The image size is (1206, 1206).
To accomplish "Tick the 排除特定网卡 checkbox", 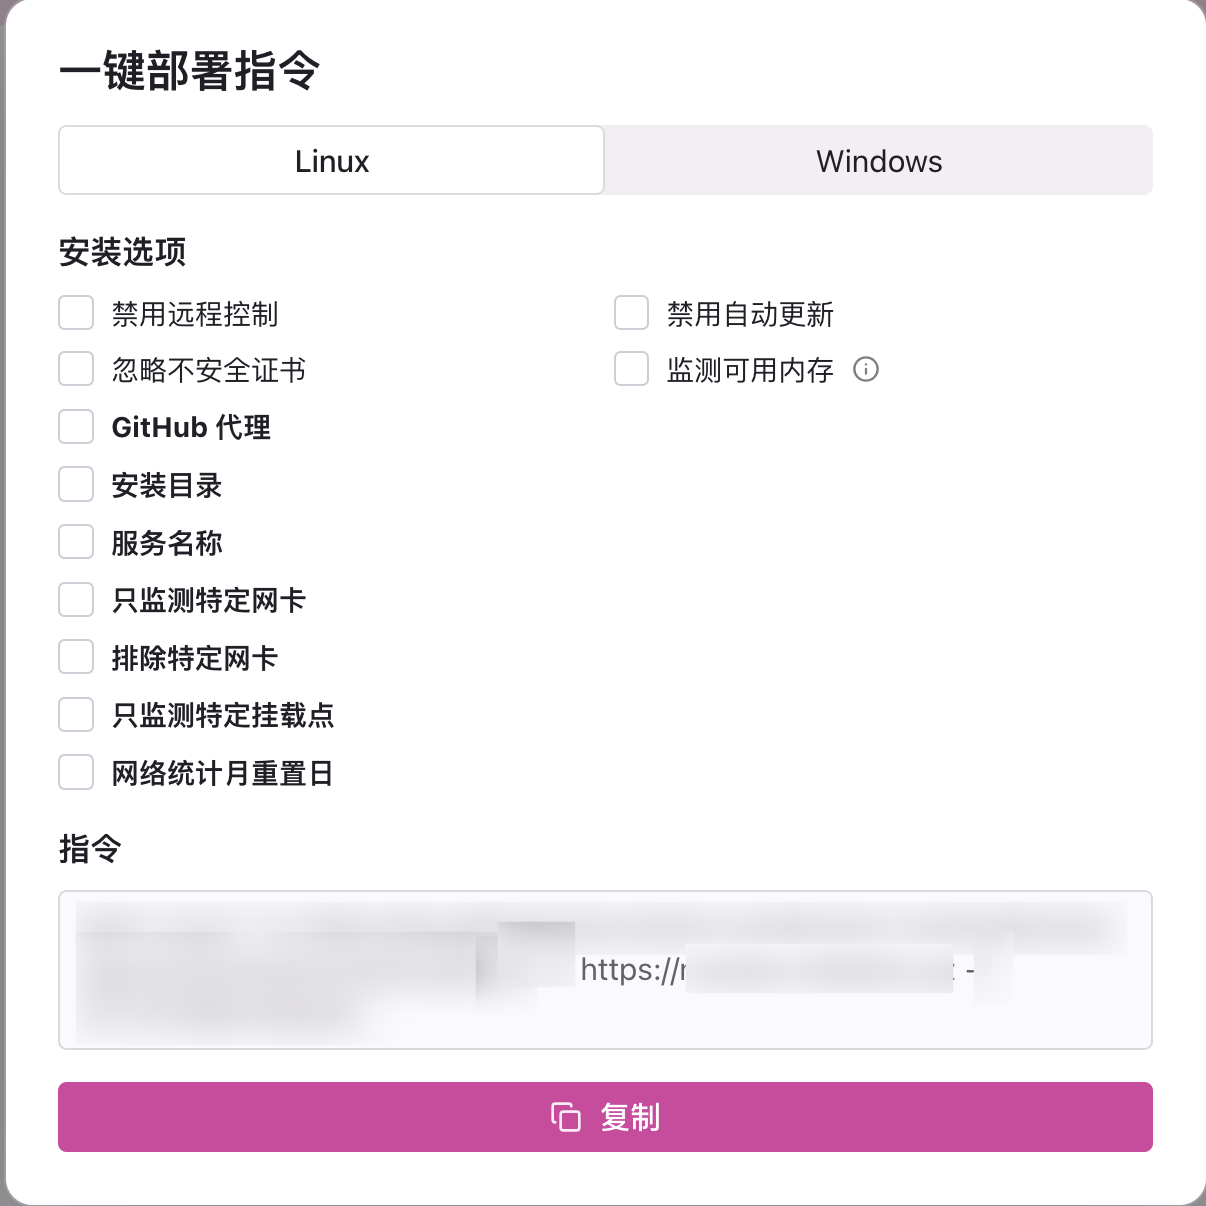I will pyautogui.click(x=76, y=657).
